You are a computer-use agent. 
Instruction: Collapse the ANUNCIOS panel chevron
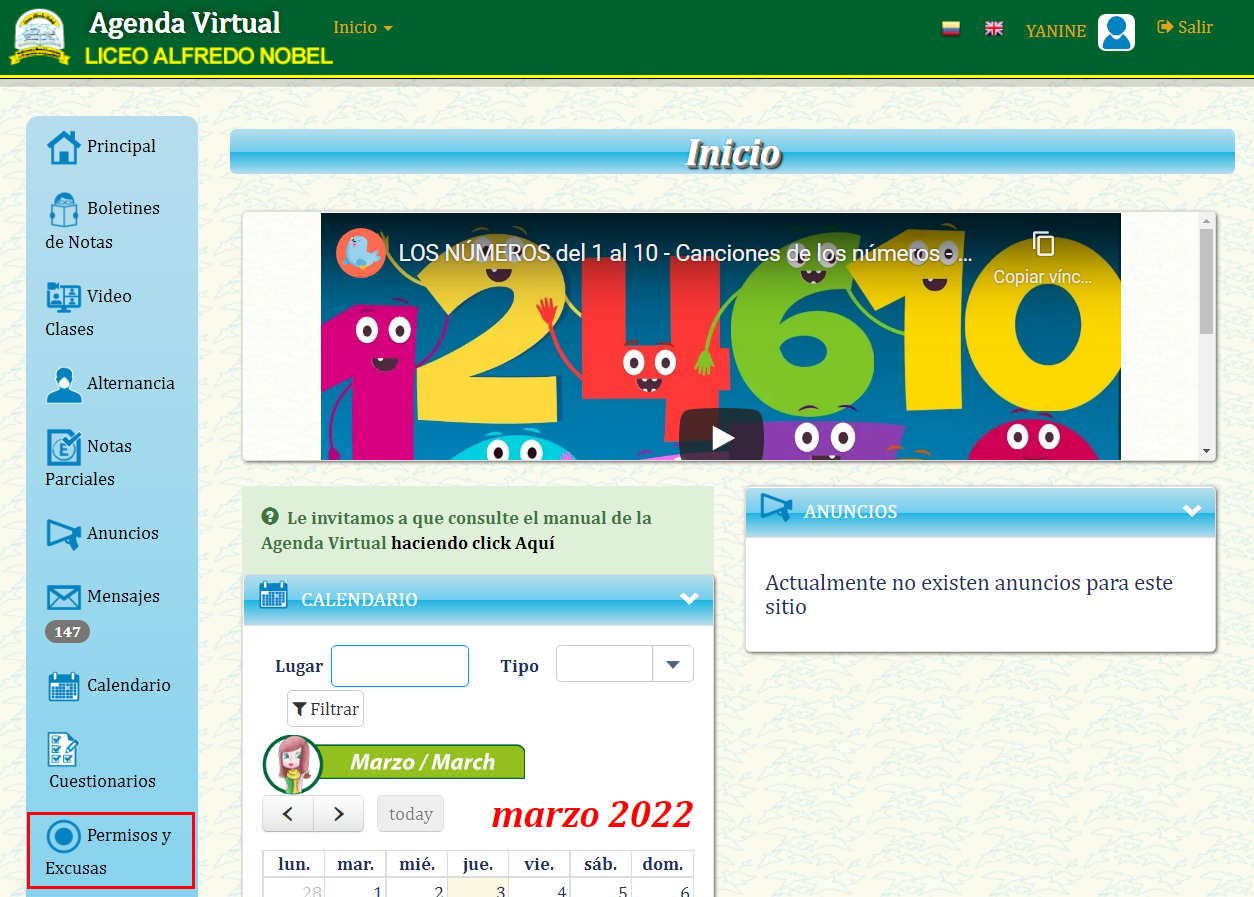coord(1192,510)
